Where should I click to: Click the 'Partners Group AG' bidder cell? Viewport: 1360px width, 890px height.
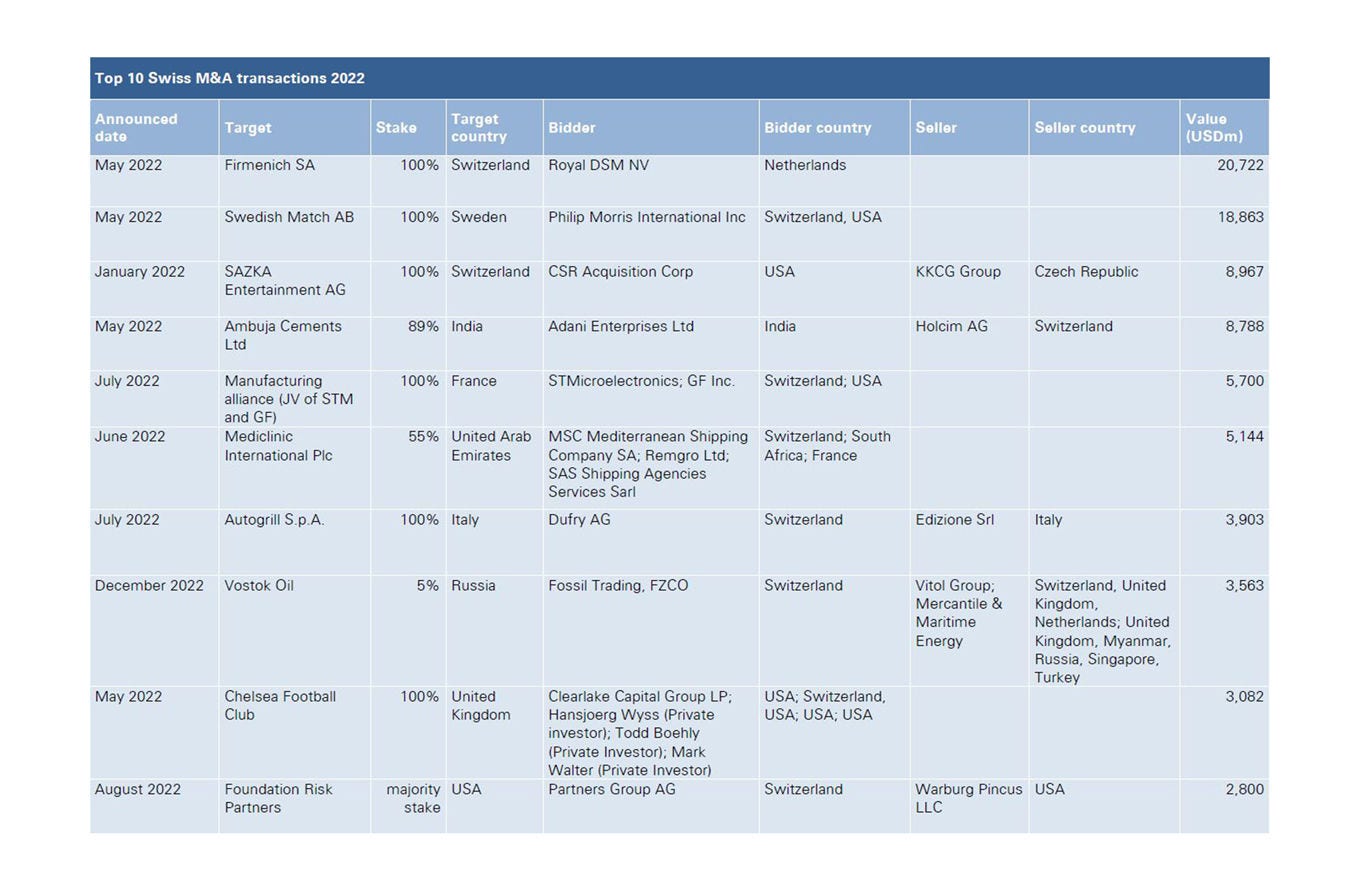[x=611, y=789]
